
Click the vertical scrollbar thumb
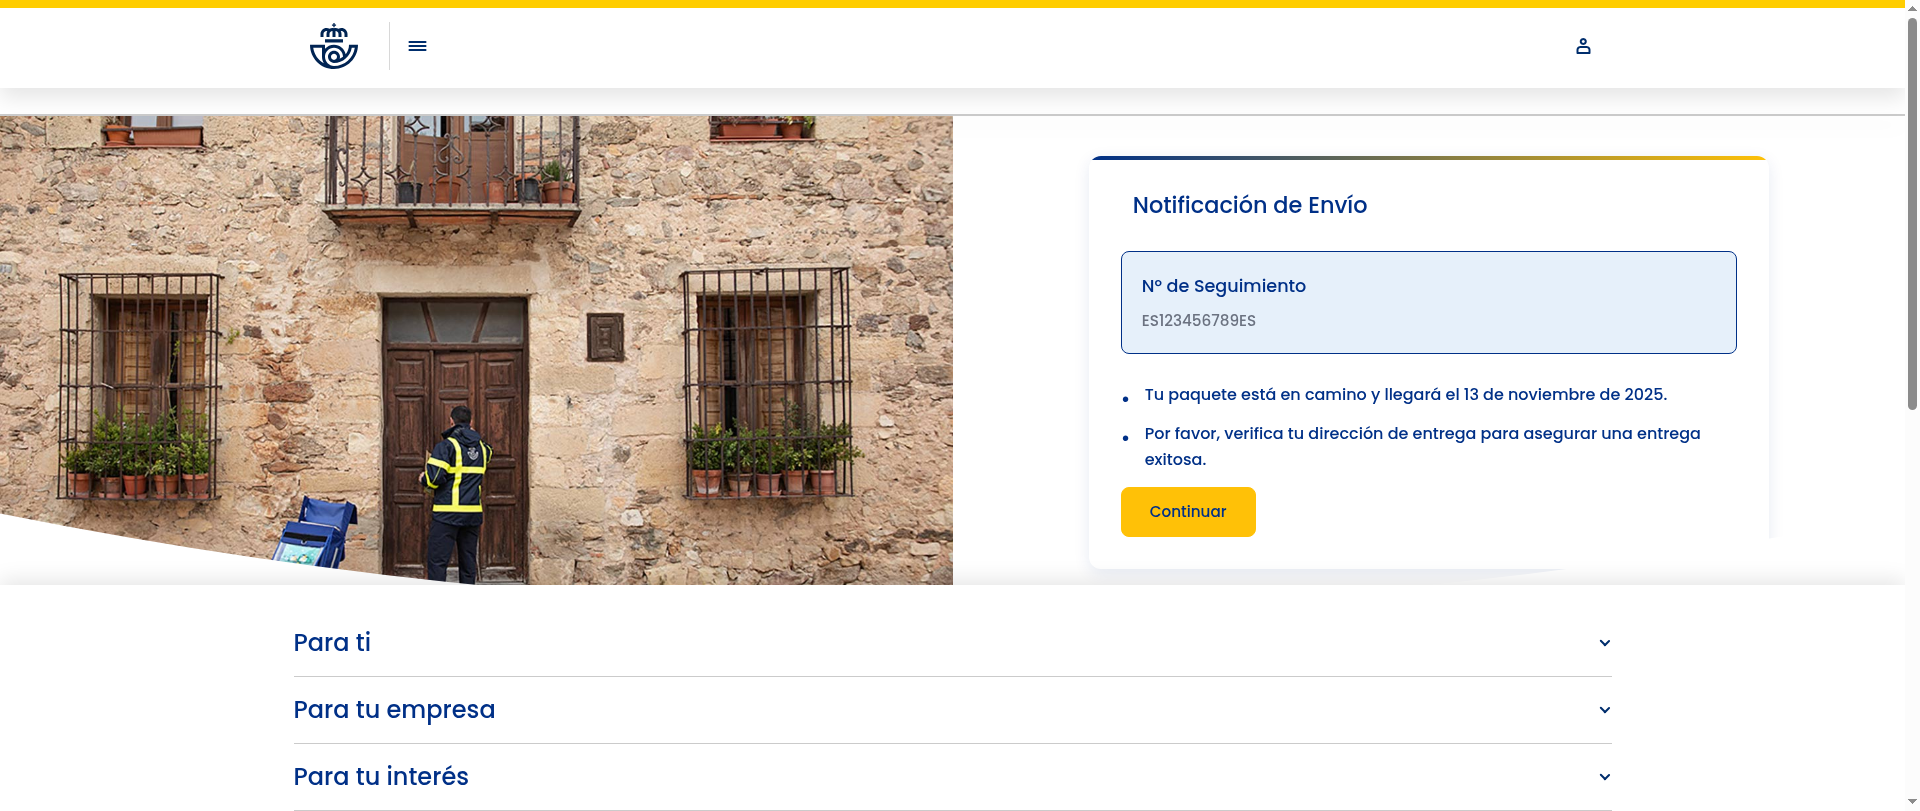tap(1912, 210)
